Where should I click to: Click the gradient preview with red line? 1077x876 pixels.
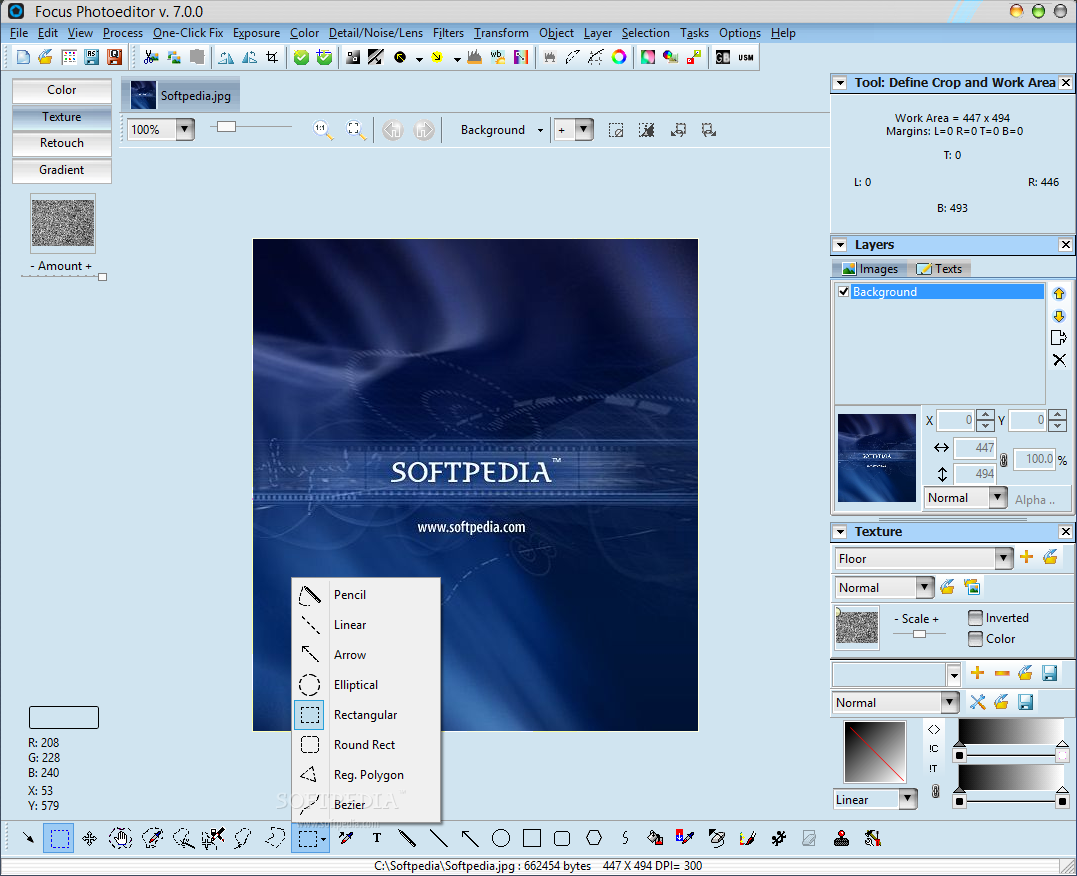[x=875, y=752]
